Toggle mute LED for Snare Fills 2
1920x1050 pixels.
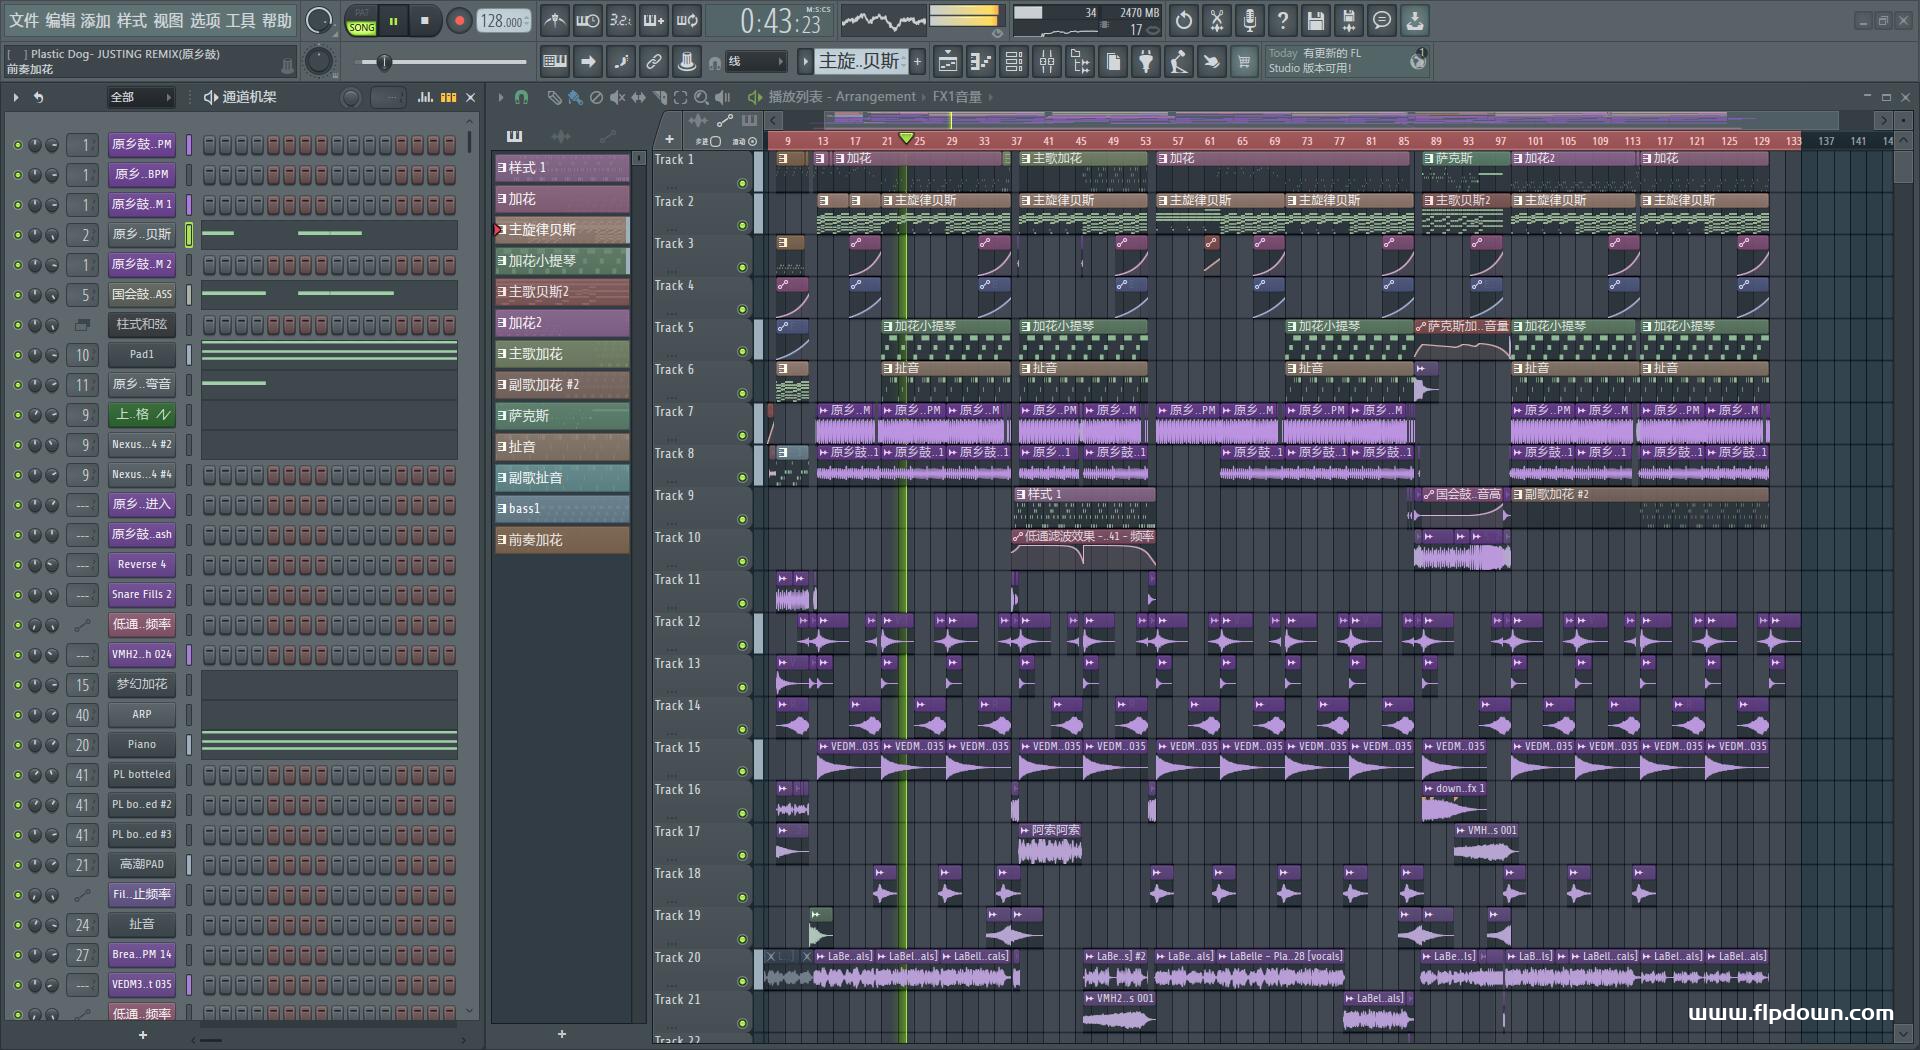point(17,595)
